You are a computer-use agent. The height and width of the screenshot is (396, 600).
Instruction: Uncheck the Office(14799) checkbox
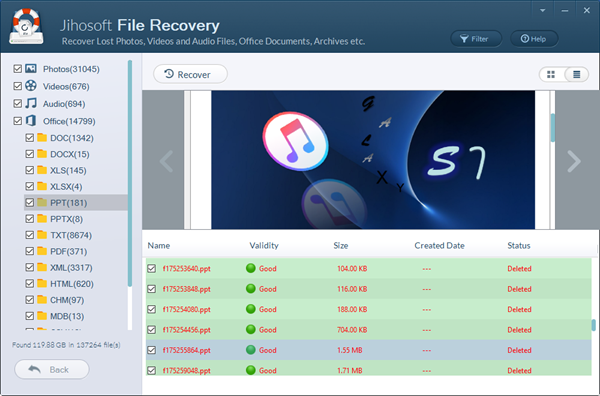pyautogui.click(x=18, y=121)
